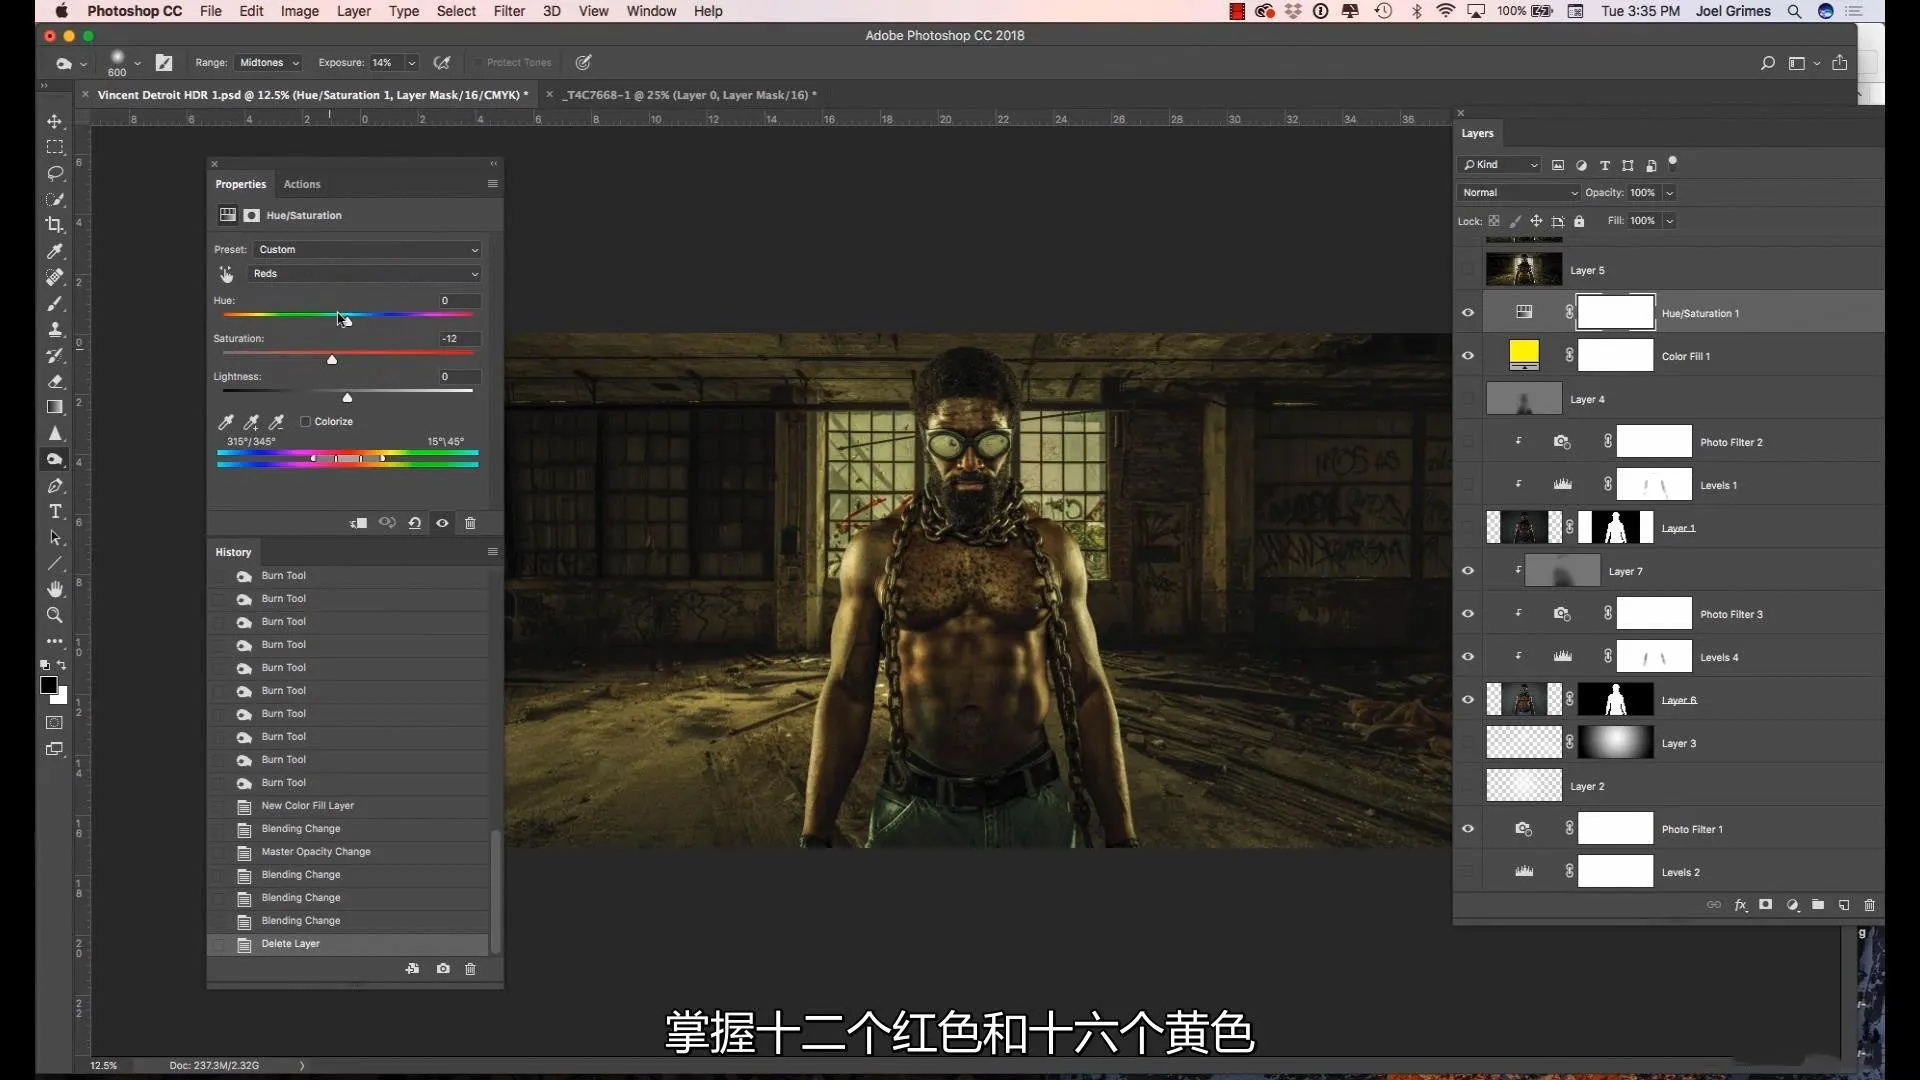Add layer style using fx icon
This screenshot has width=1920, height=1080.
click(x=1740, y=905)
